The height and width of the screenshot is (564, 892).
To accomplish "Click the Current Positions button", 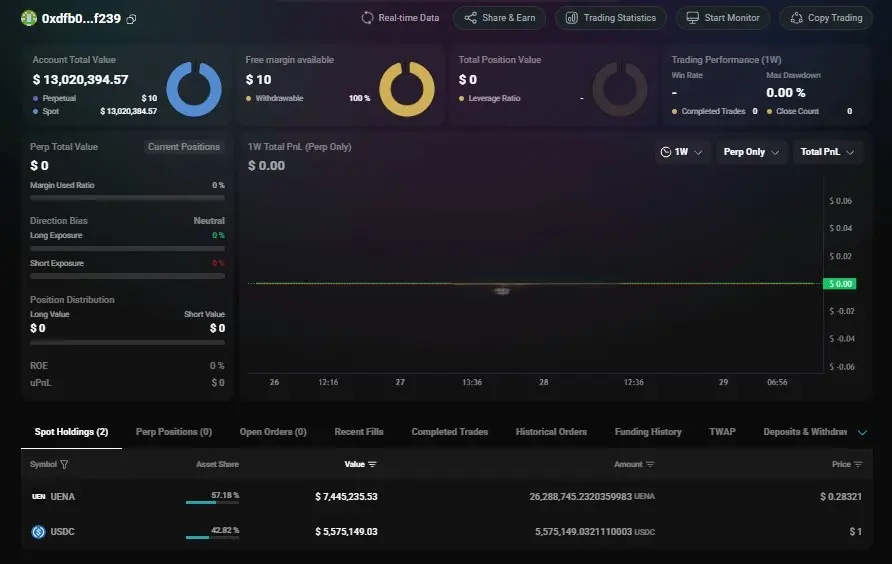I will pyautogui.click(x=183, y=147).
